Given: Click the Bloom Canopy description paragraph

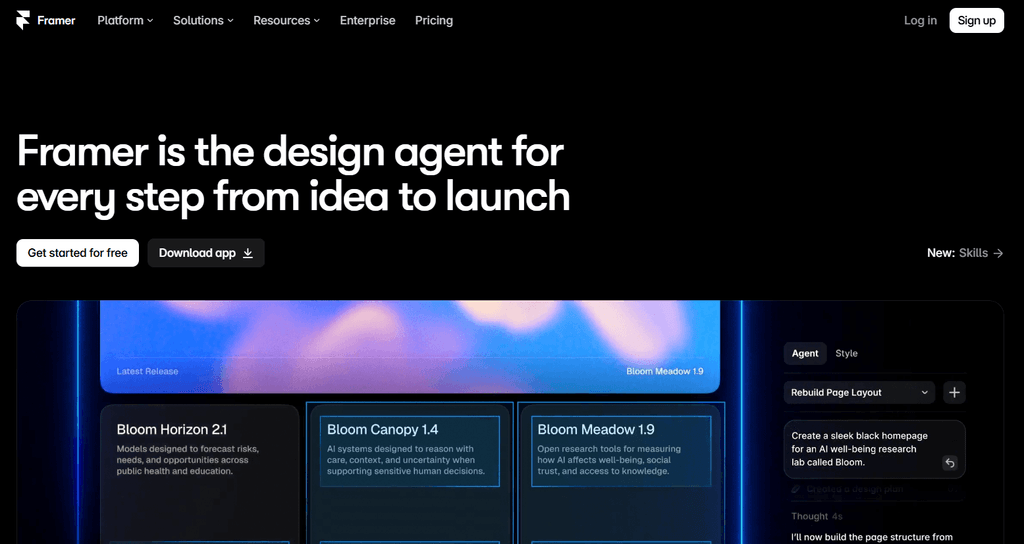Looking at the screenshot, I should pos(406,460).
